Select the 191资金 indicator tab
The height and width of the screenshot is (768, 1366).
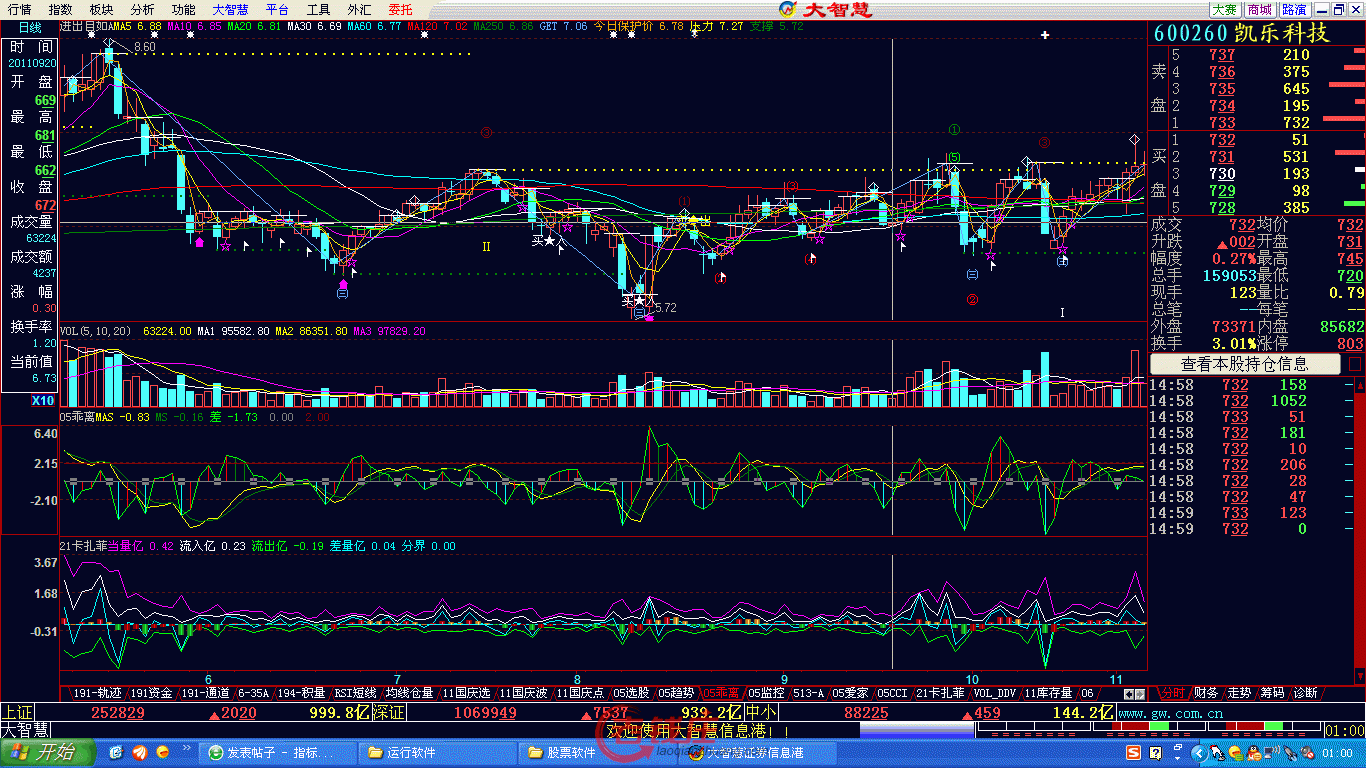point(152,692)
